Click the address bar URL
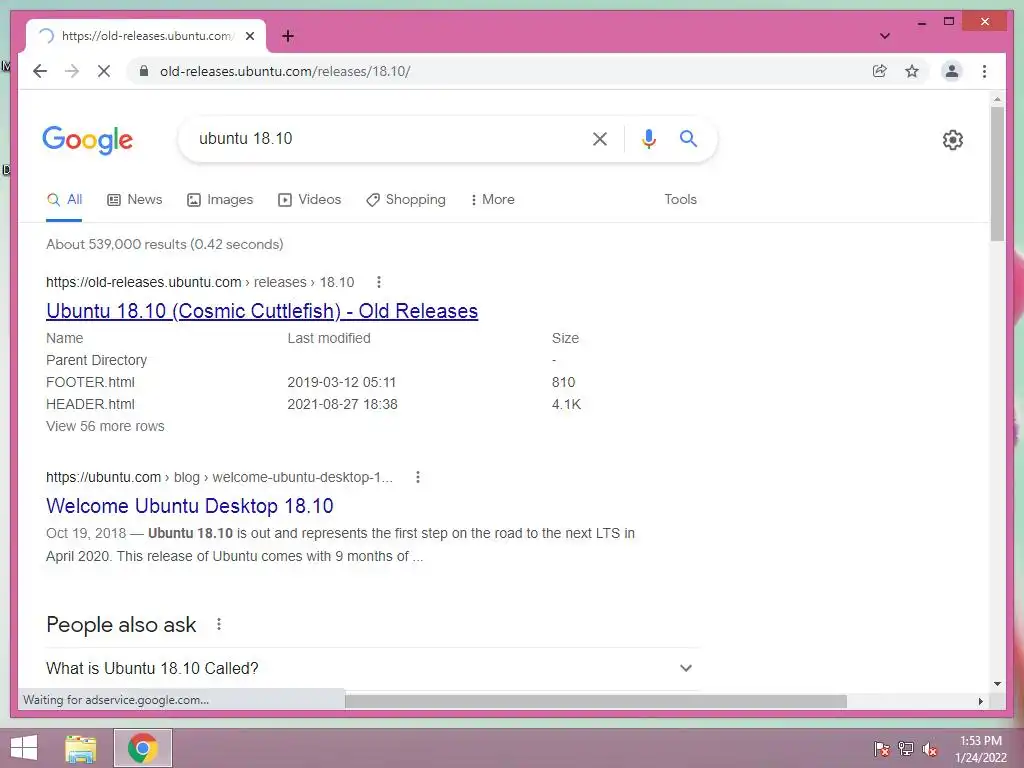 tap(285, 71)
